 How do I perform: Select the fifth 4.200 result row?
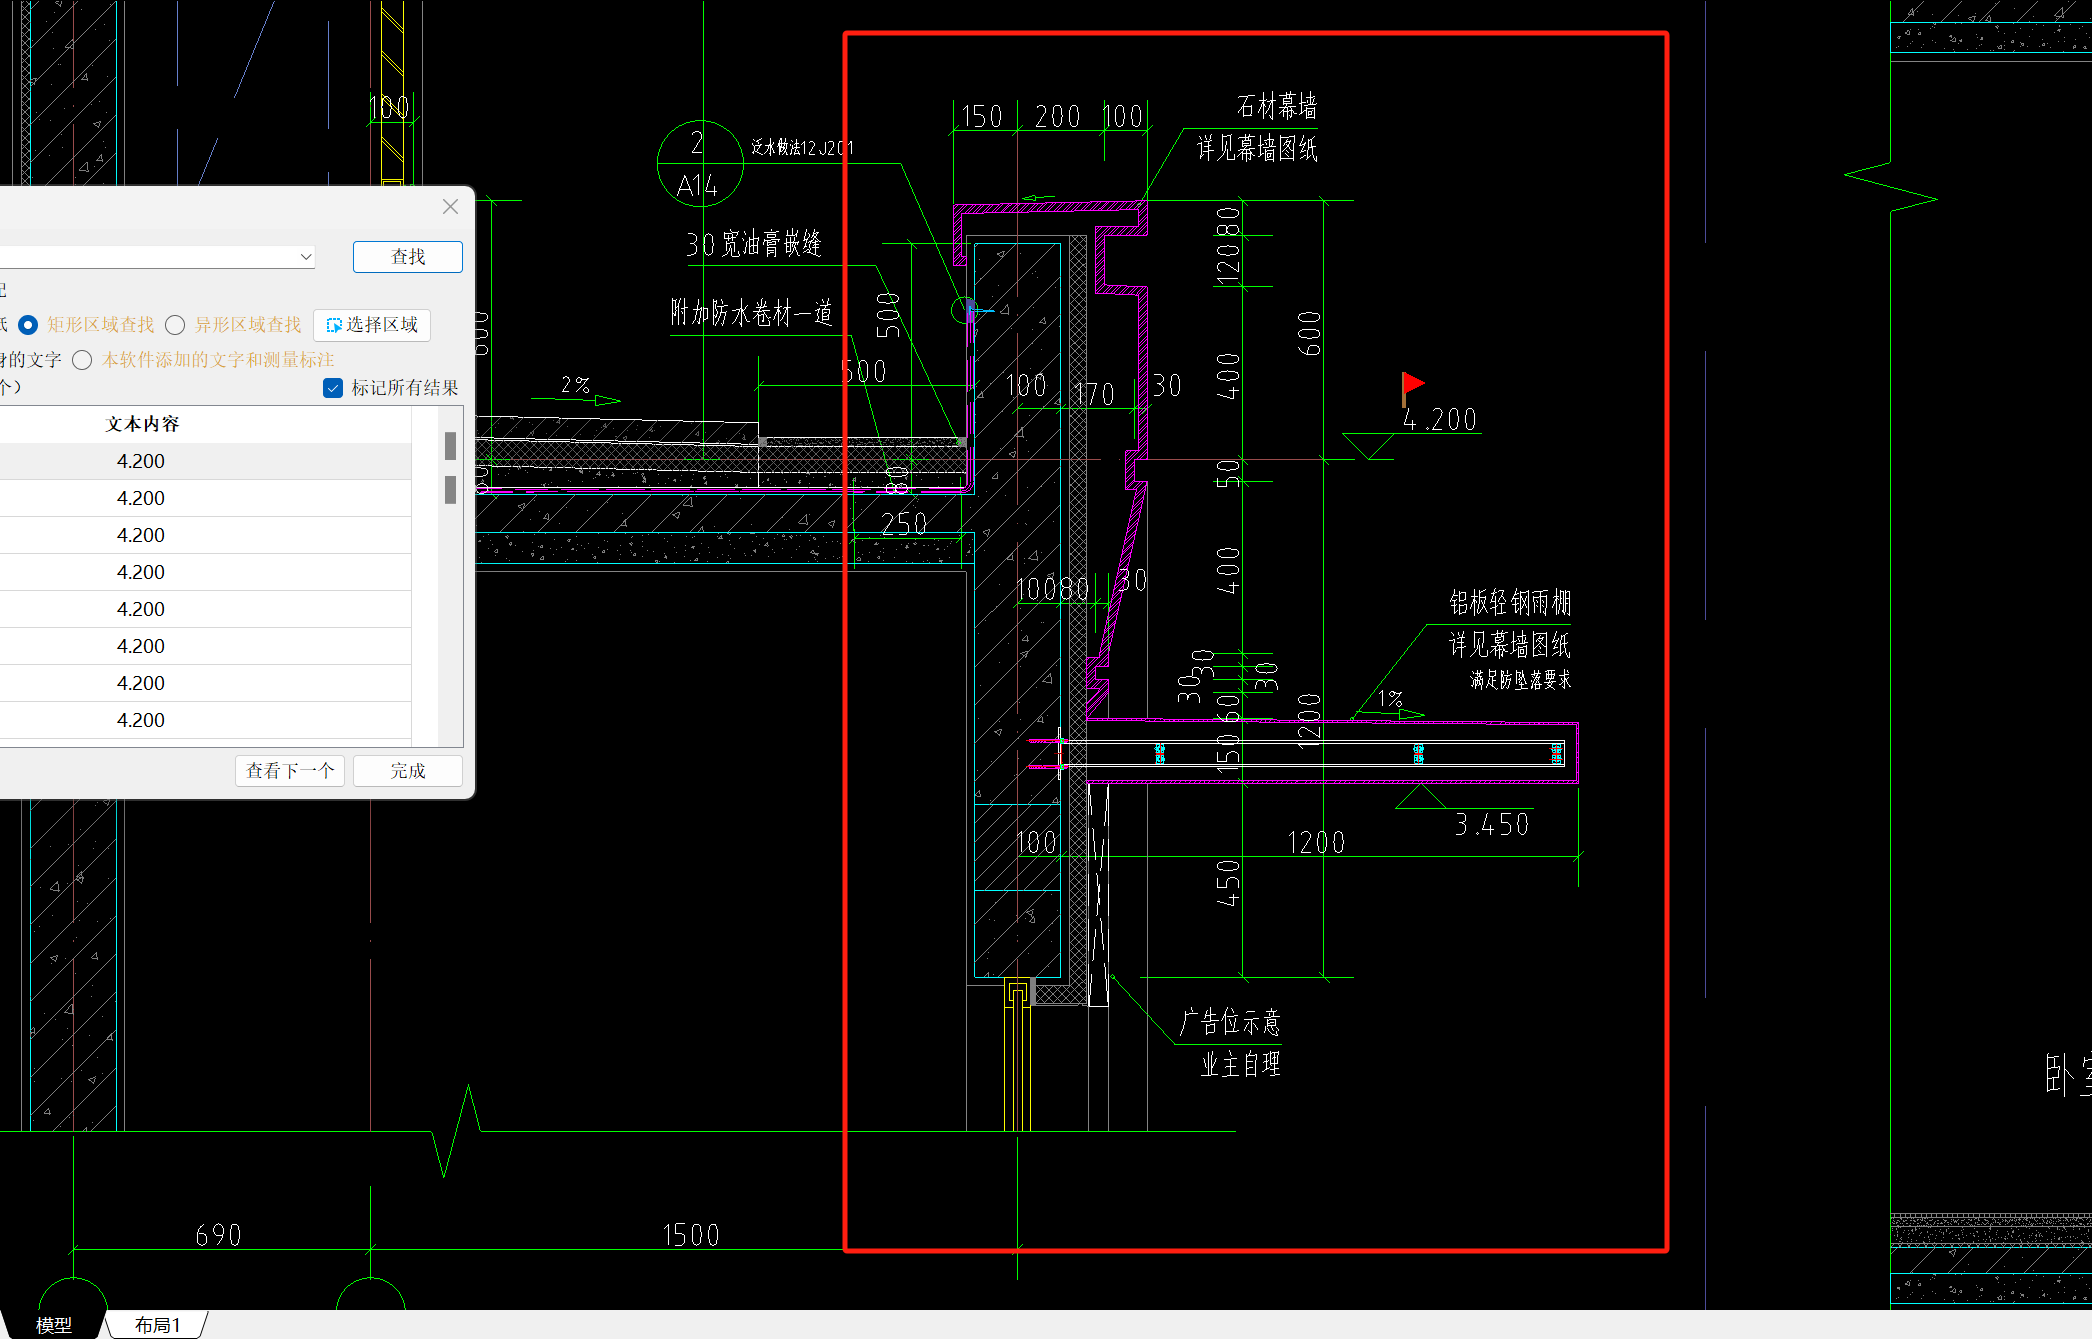tap(205, 609)
